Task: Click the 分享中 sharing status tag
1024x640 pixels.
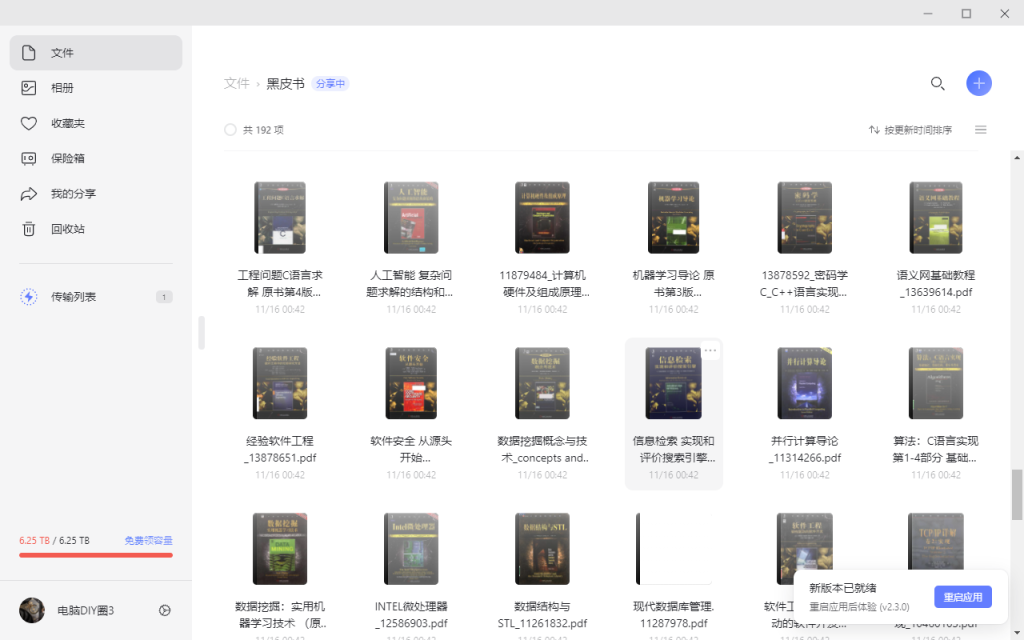Action: (x=330, y=84)
